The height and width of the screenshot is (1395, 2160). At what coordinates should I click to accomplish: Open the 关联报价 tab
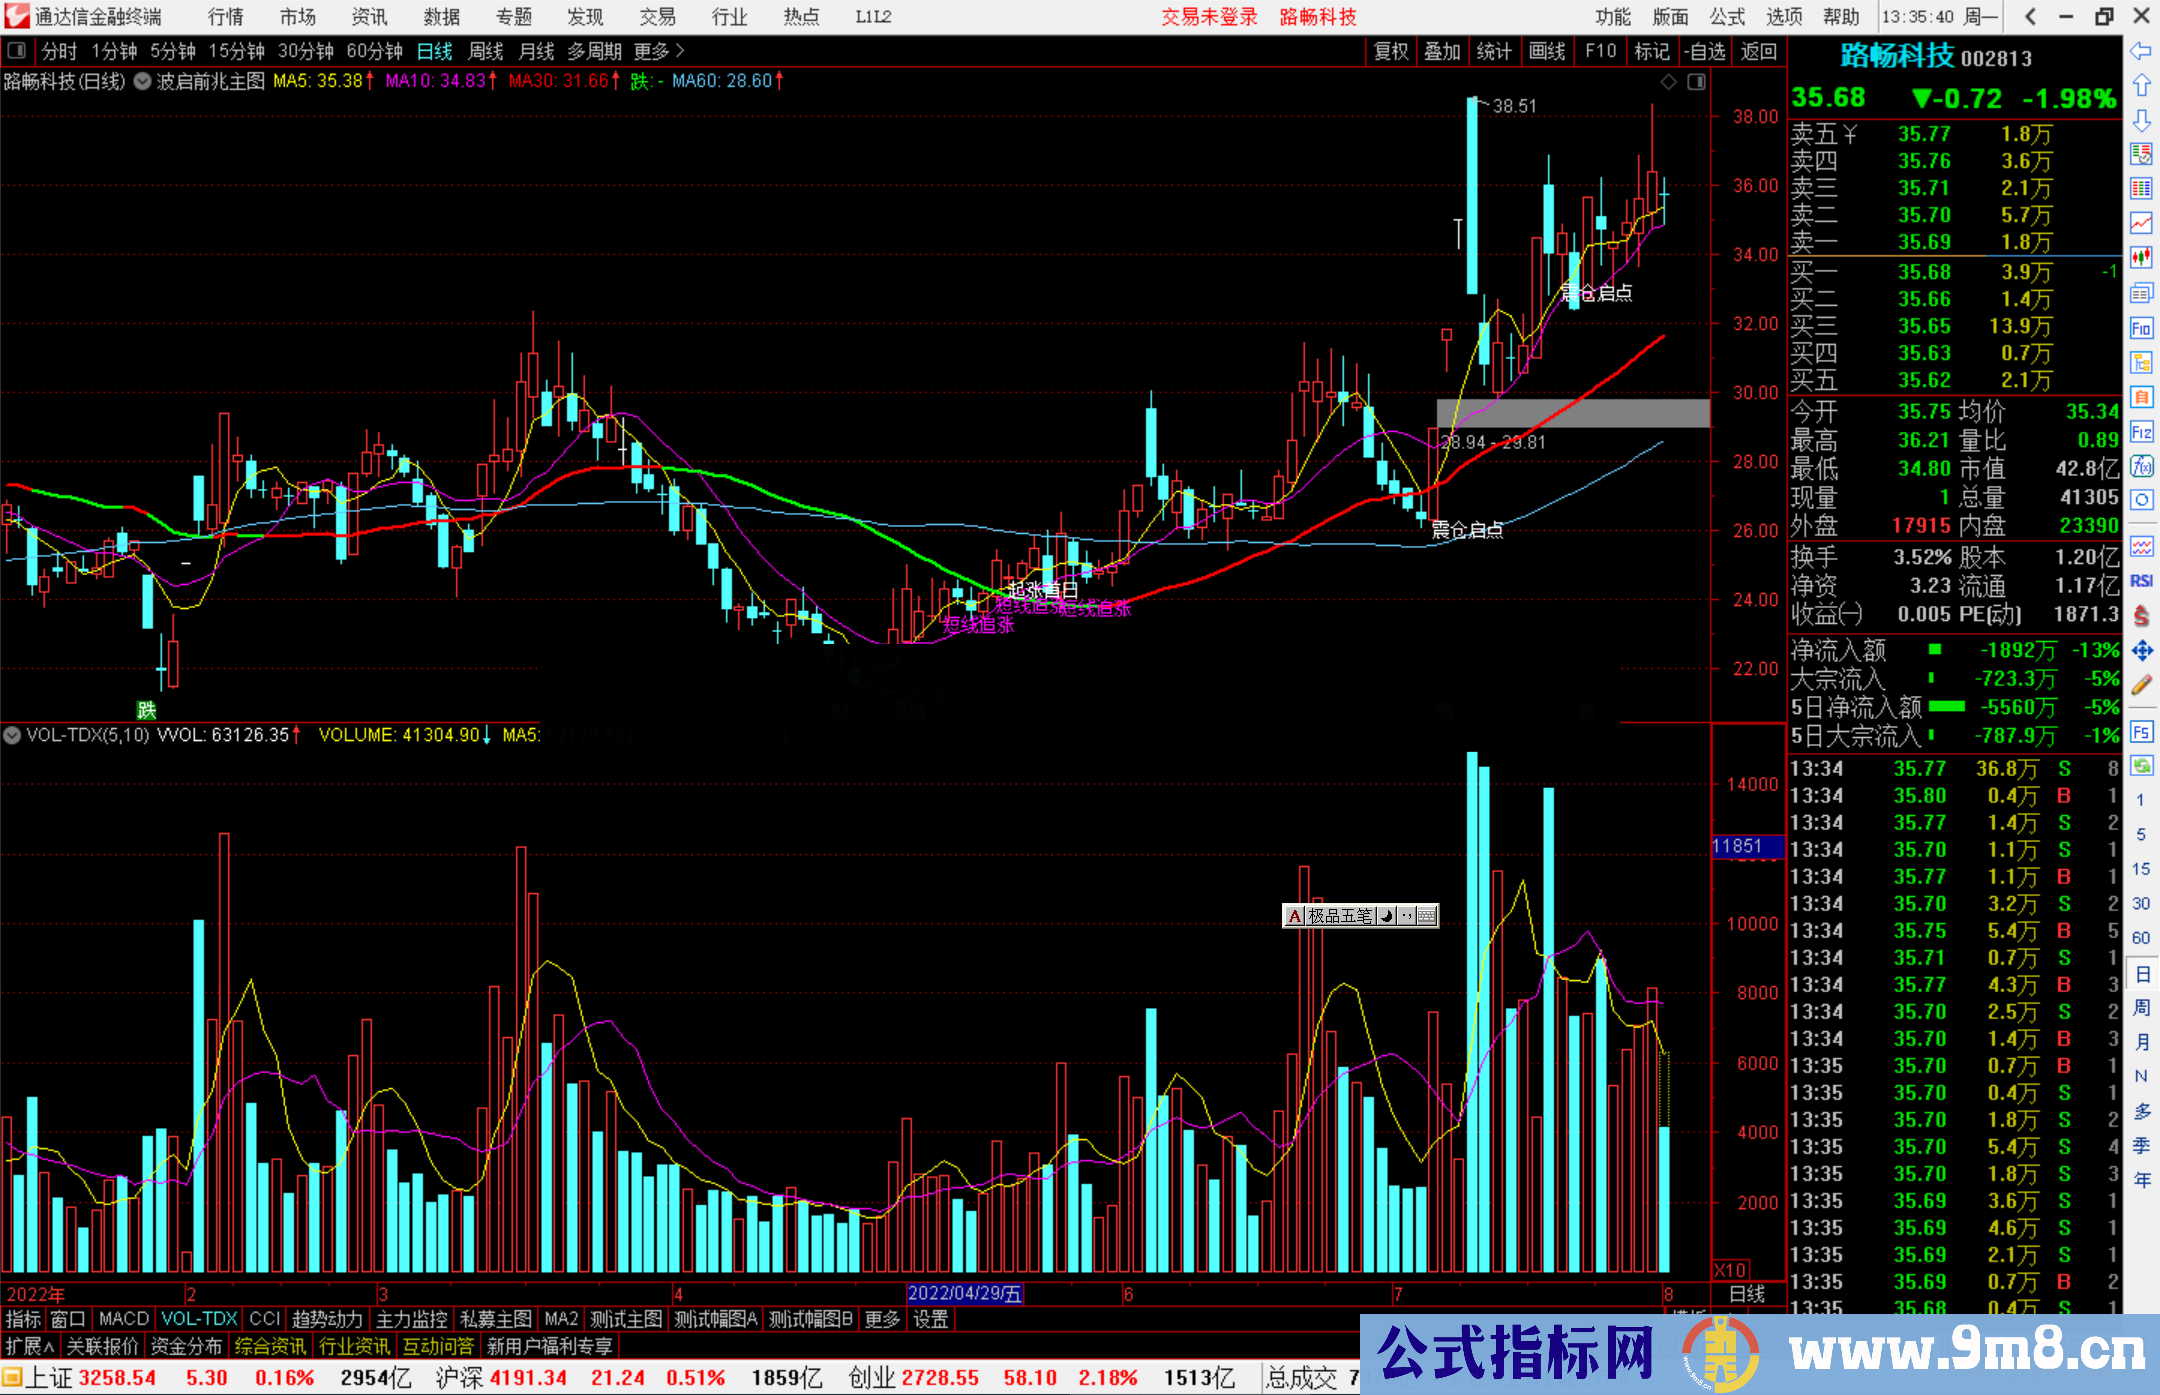coord(102,1346)
